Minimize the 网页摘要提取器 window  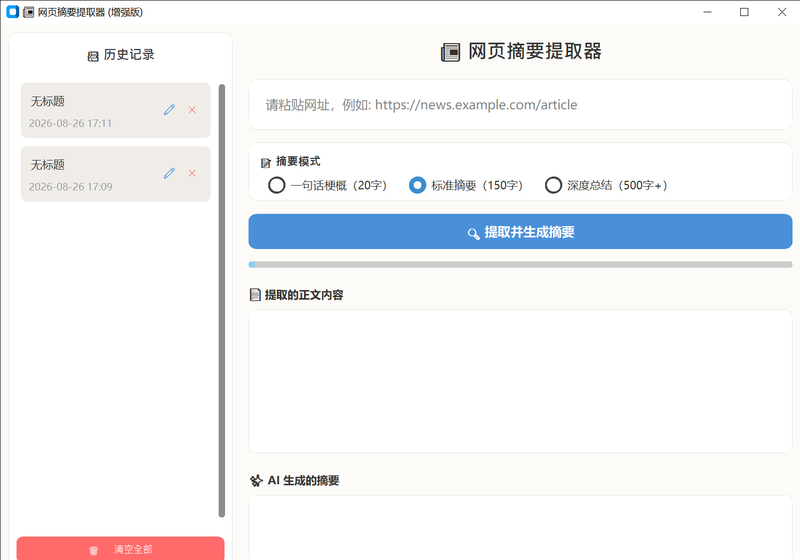[x=707, y=12]
